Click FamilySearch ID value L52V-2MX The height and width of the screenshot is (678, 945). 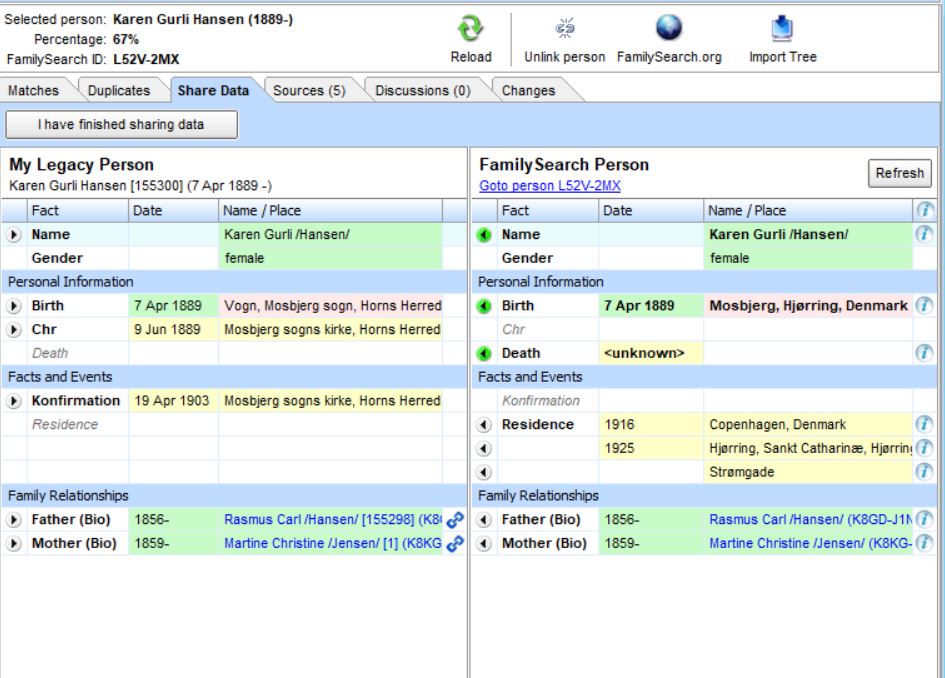146,59
